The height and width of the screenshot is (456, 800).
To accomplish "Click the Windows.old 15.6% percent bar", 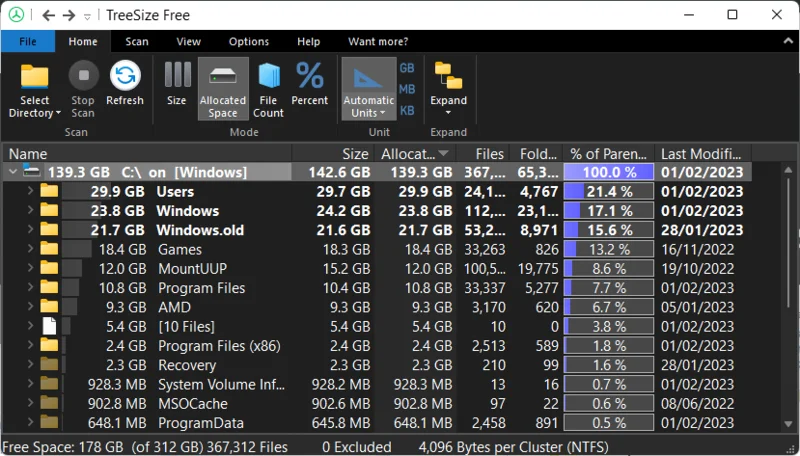I will coord(609,230).
